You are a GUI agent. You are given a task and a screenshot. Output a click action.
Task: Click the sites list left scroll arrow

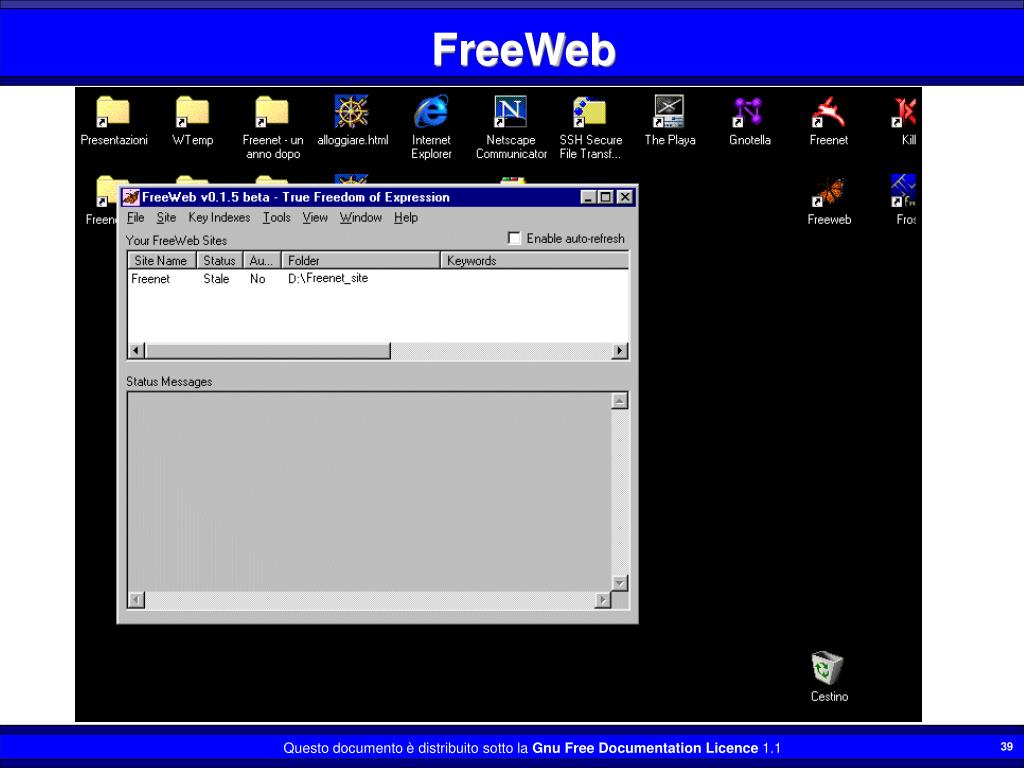coord(136,351)
